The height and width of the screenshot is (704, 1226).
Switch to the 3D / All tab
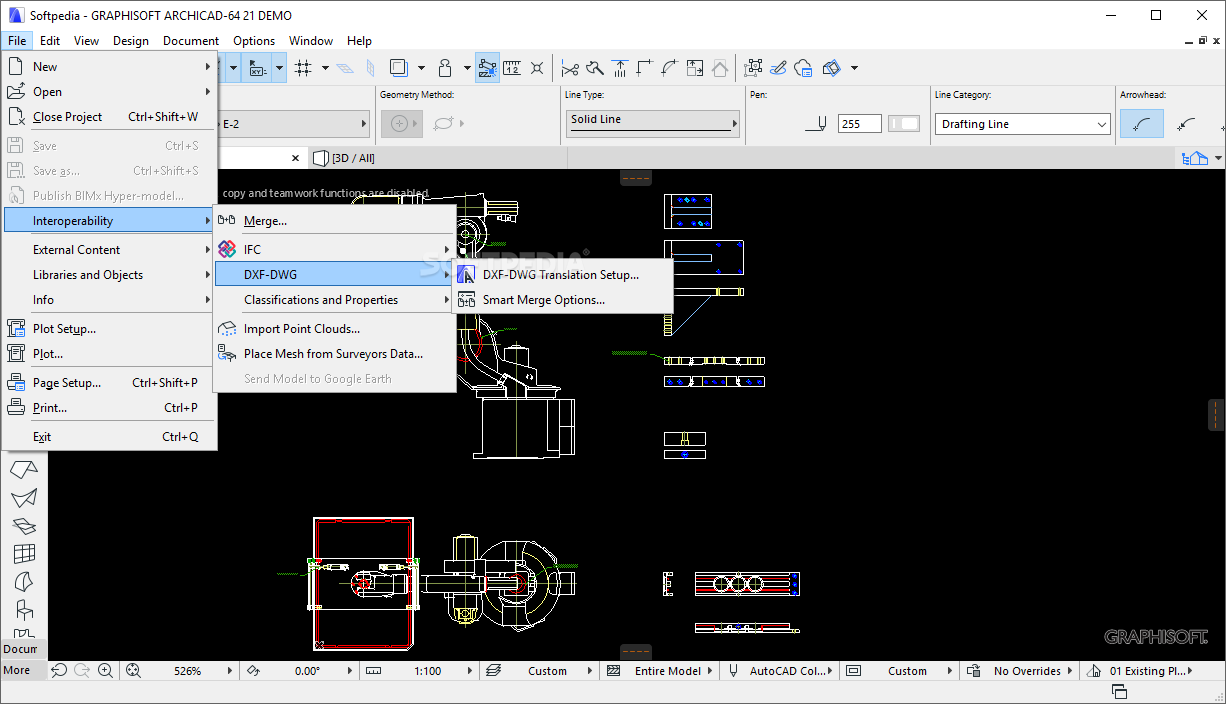click(345, 158)
